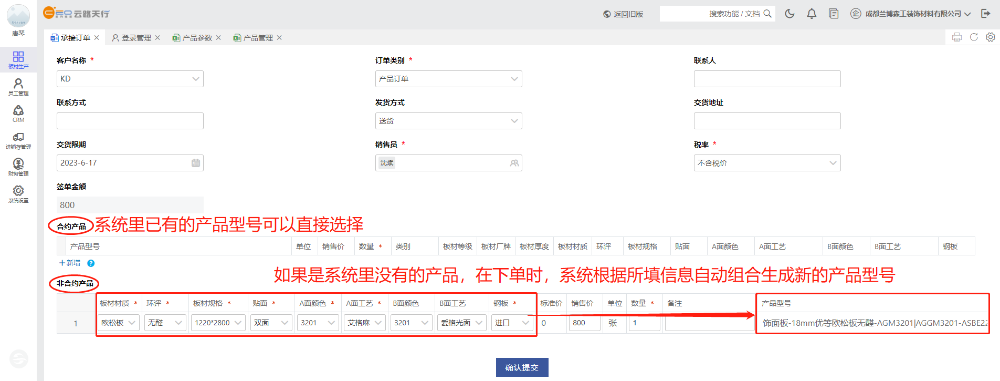Click the 标准价 field showing 0
Viewport: 1000px width, 381px height.
coord(552,324)
